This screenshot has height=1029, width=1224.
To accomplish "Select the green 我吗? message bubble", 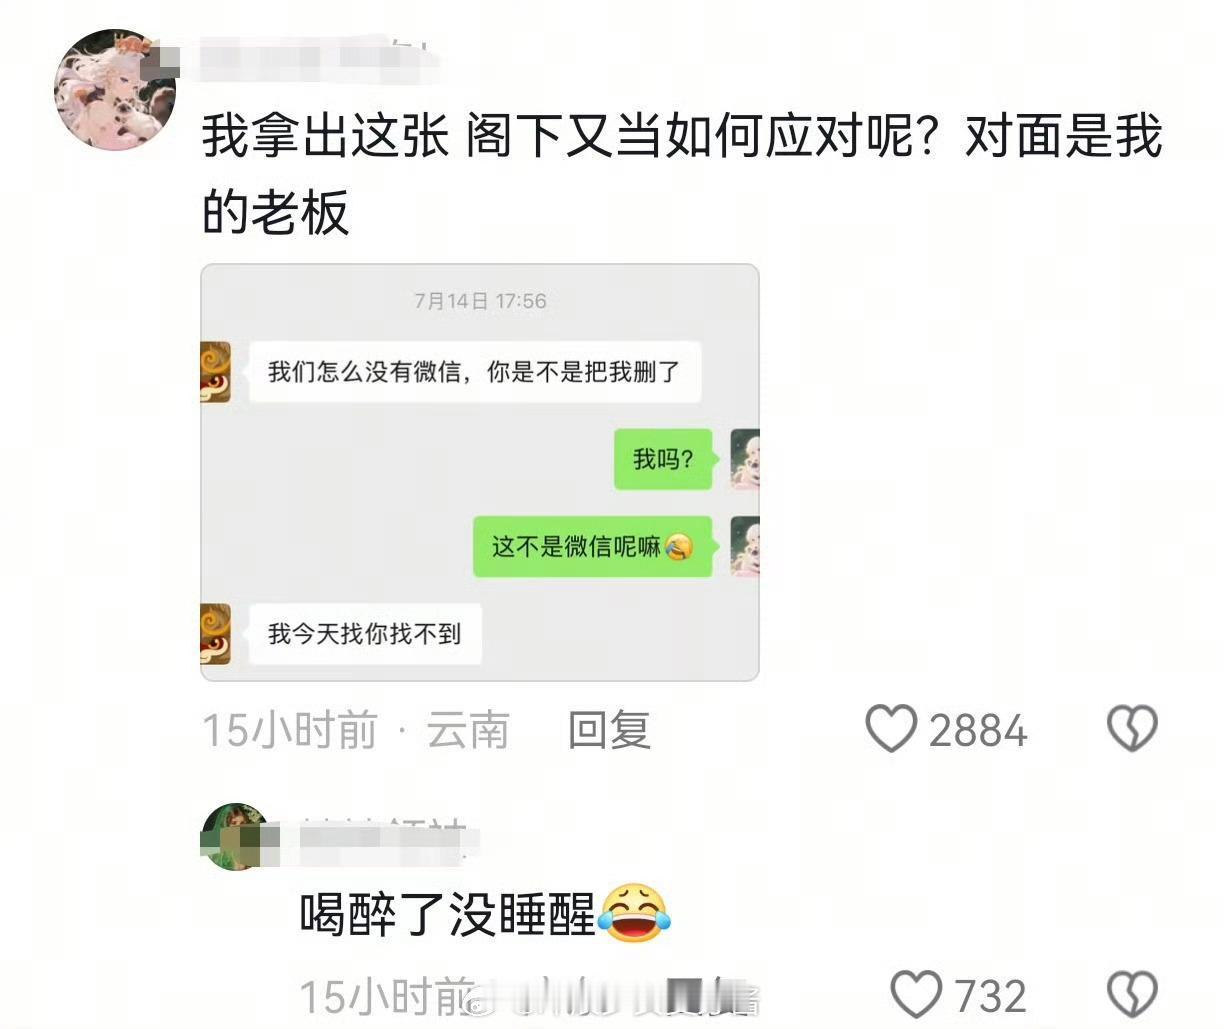I will click(663, 459).
